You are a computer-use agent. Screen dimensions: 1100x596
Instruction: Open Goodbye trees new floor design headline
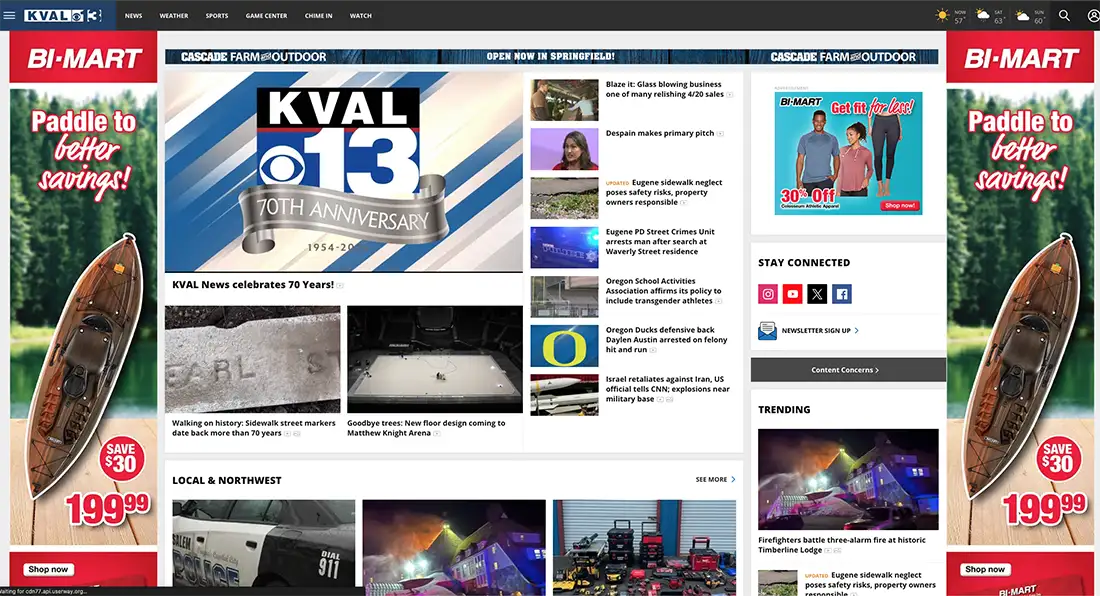[x=426, y=428]
